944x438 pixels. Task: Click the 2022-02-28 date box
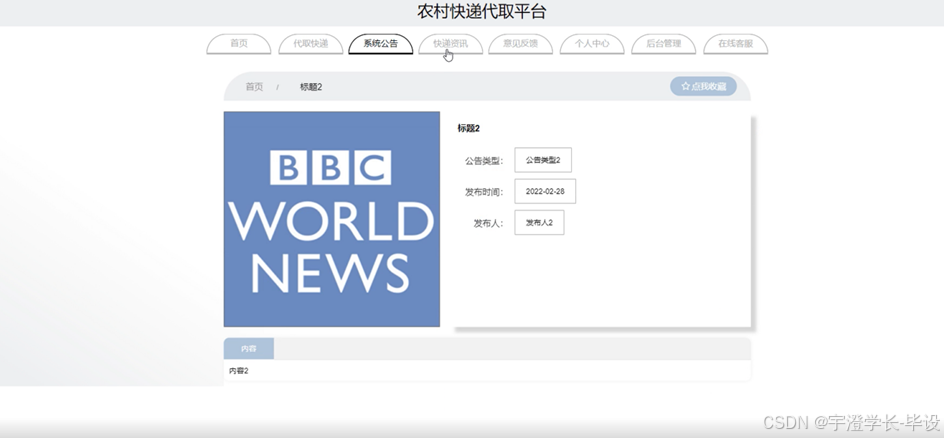coord(545,191)
